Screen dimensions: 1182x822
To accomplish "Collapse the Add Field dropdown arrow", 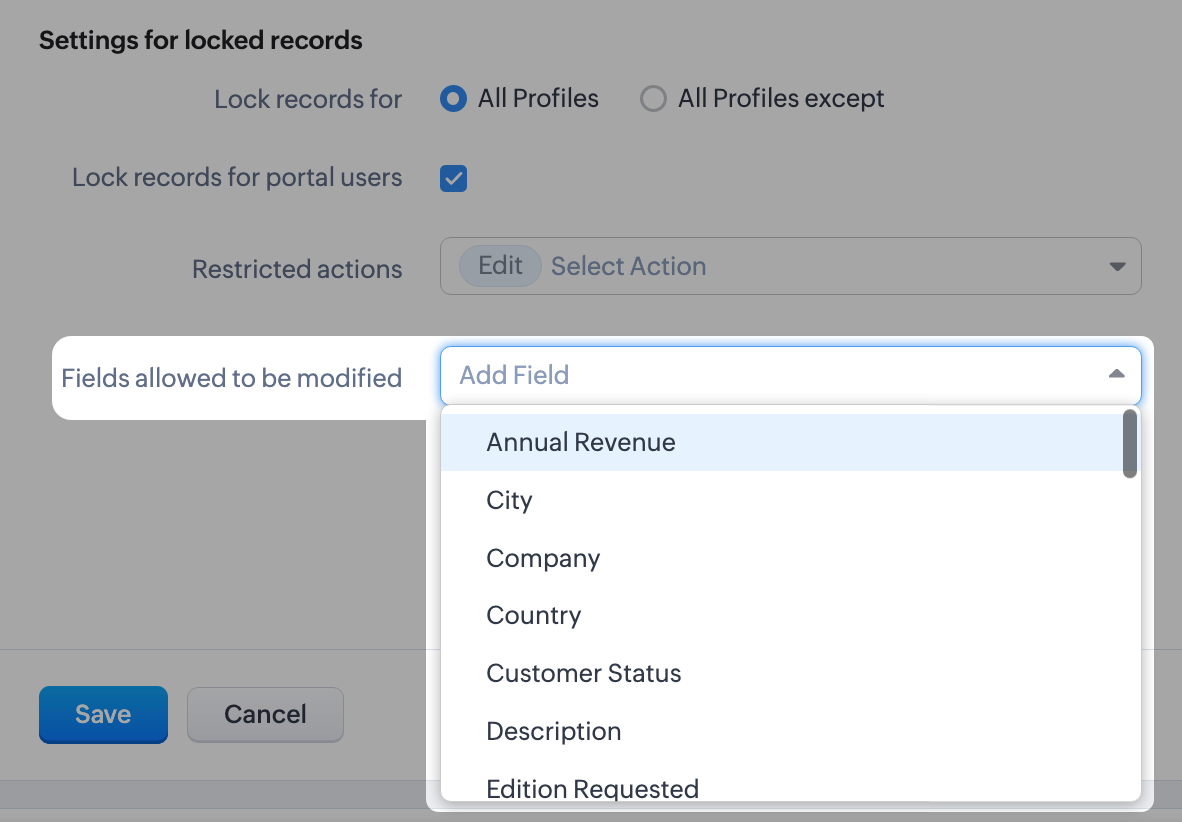I will [1117, 374].
